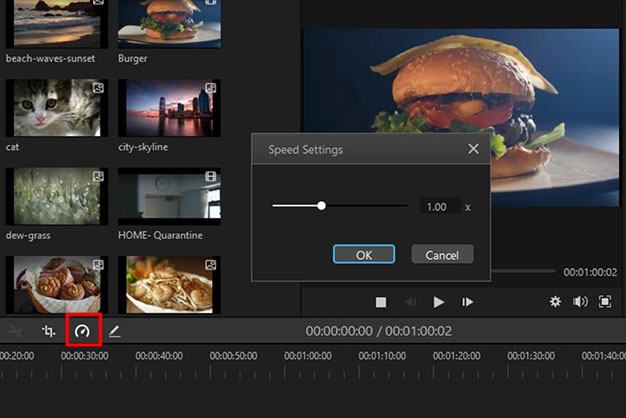Click the preview duration 00:01:00:02 label
Viewport: 626px width, 418px height.
(x=590, y=272)
